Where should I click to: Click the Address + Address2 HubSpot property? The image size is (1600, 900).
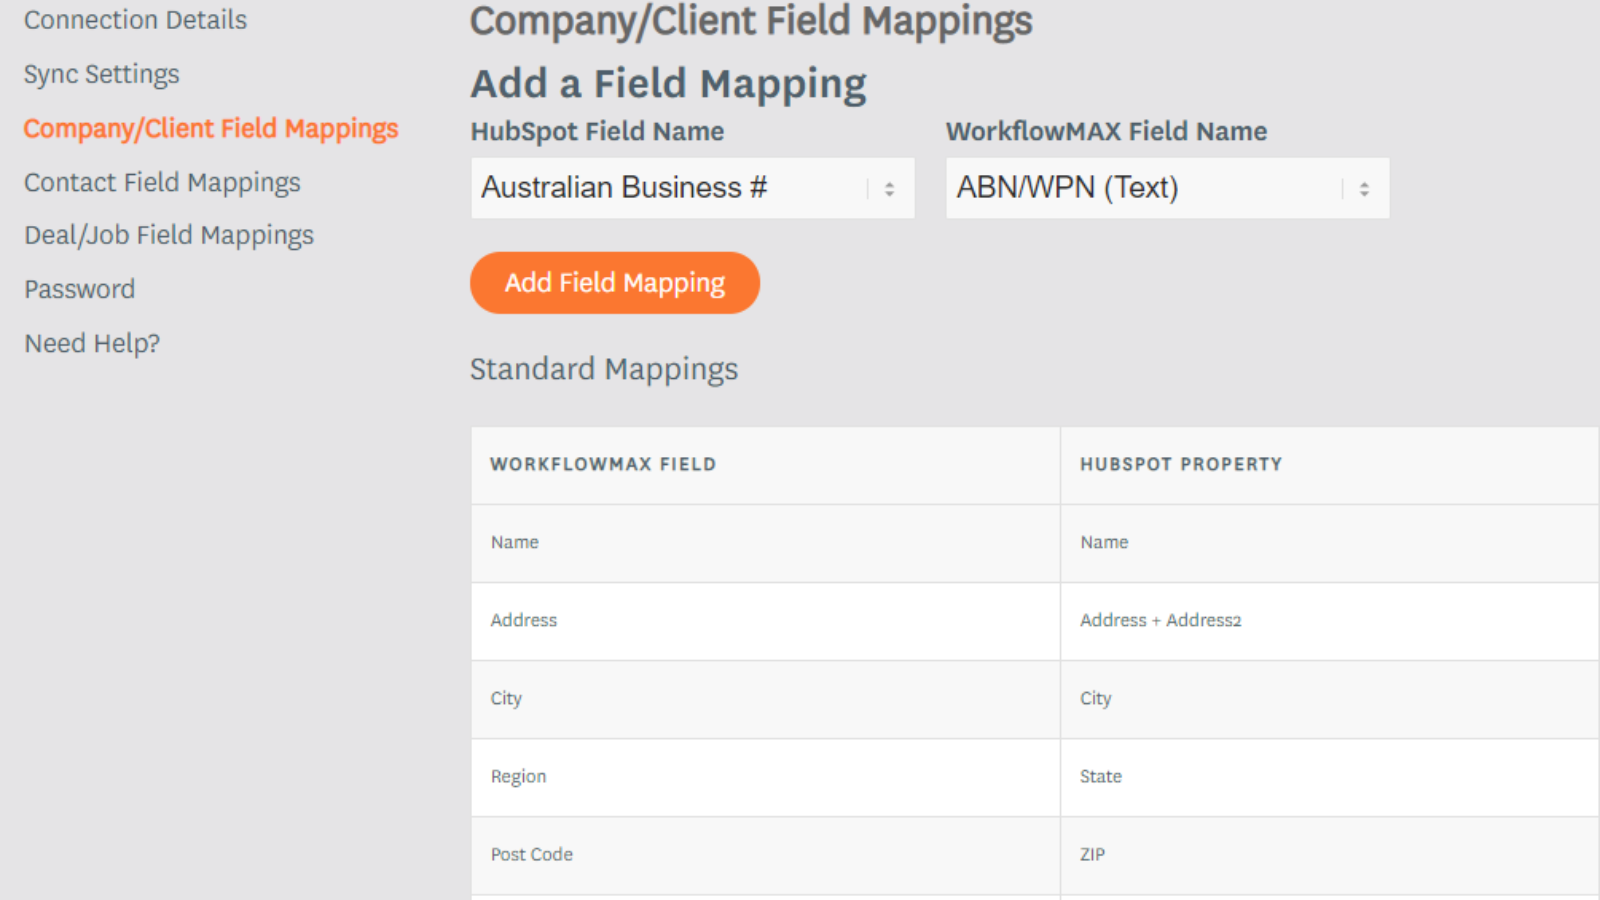tap(1160, 620)
